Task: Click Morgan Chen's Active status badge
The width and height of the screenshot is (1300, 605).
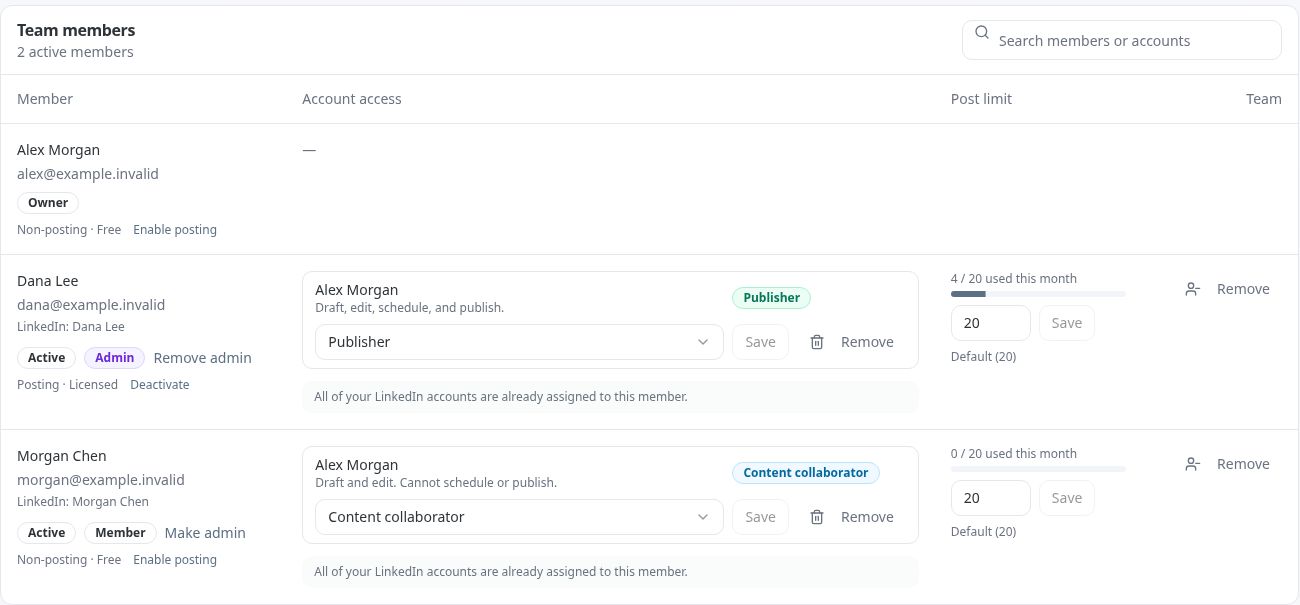Action: coord(46,533)
